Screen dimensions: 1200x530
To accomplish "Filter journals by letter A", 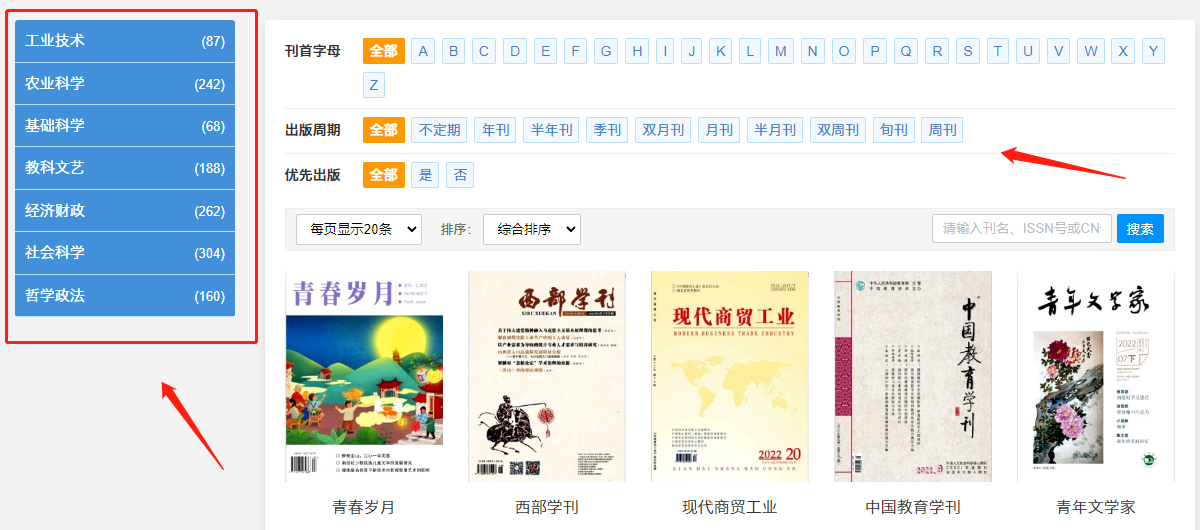I will coord(424,51).
